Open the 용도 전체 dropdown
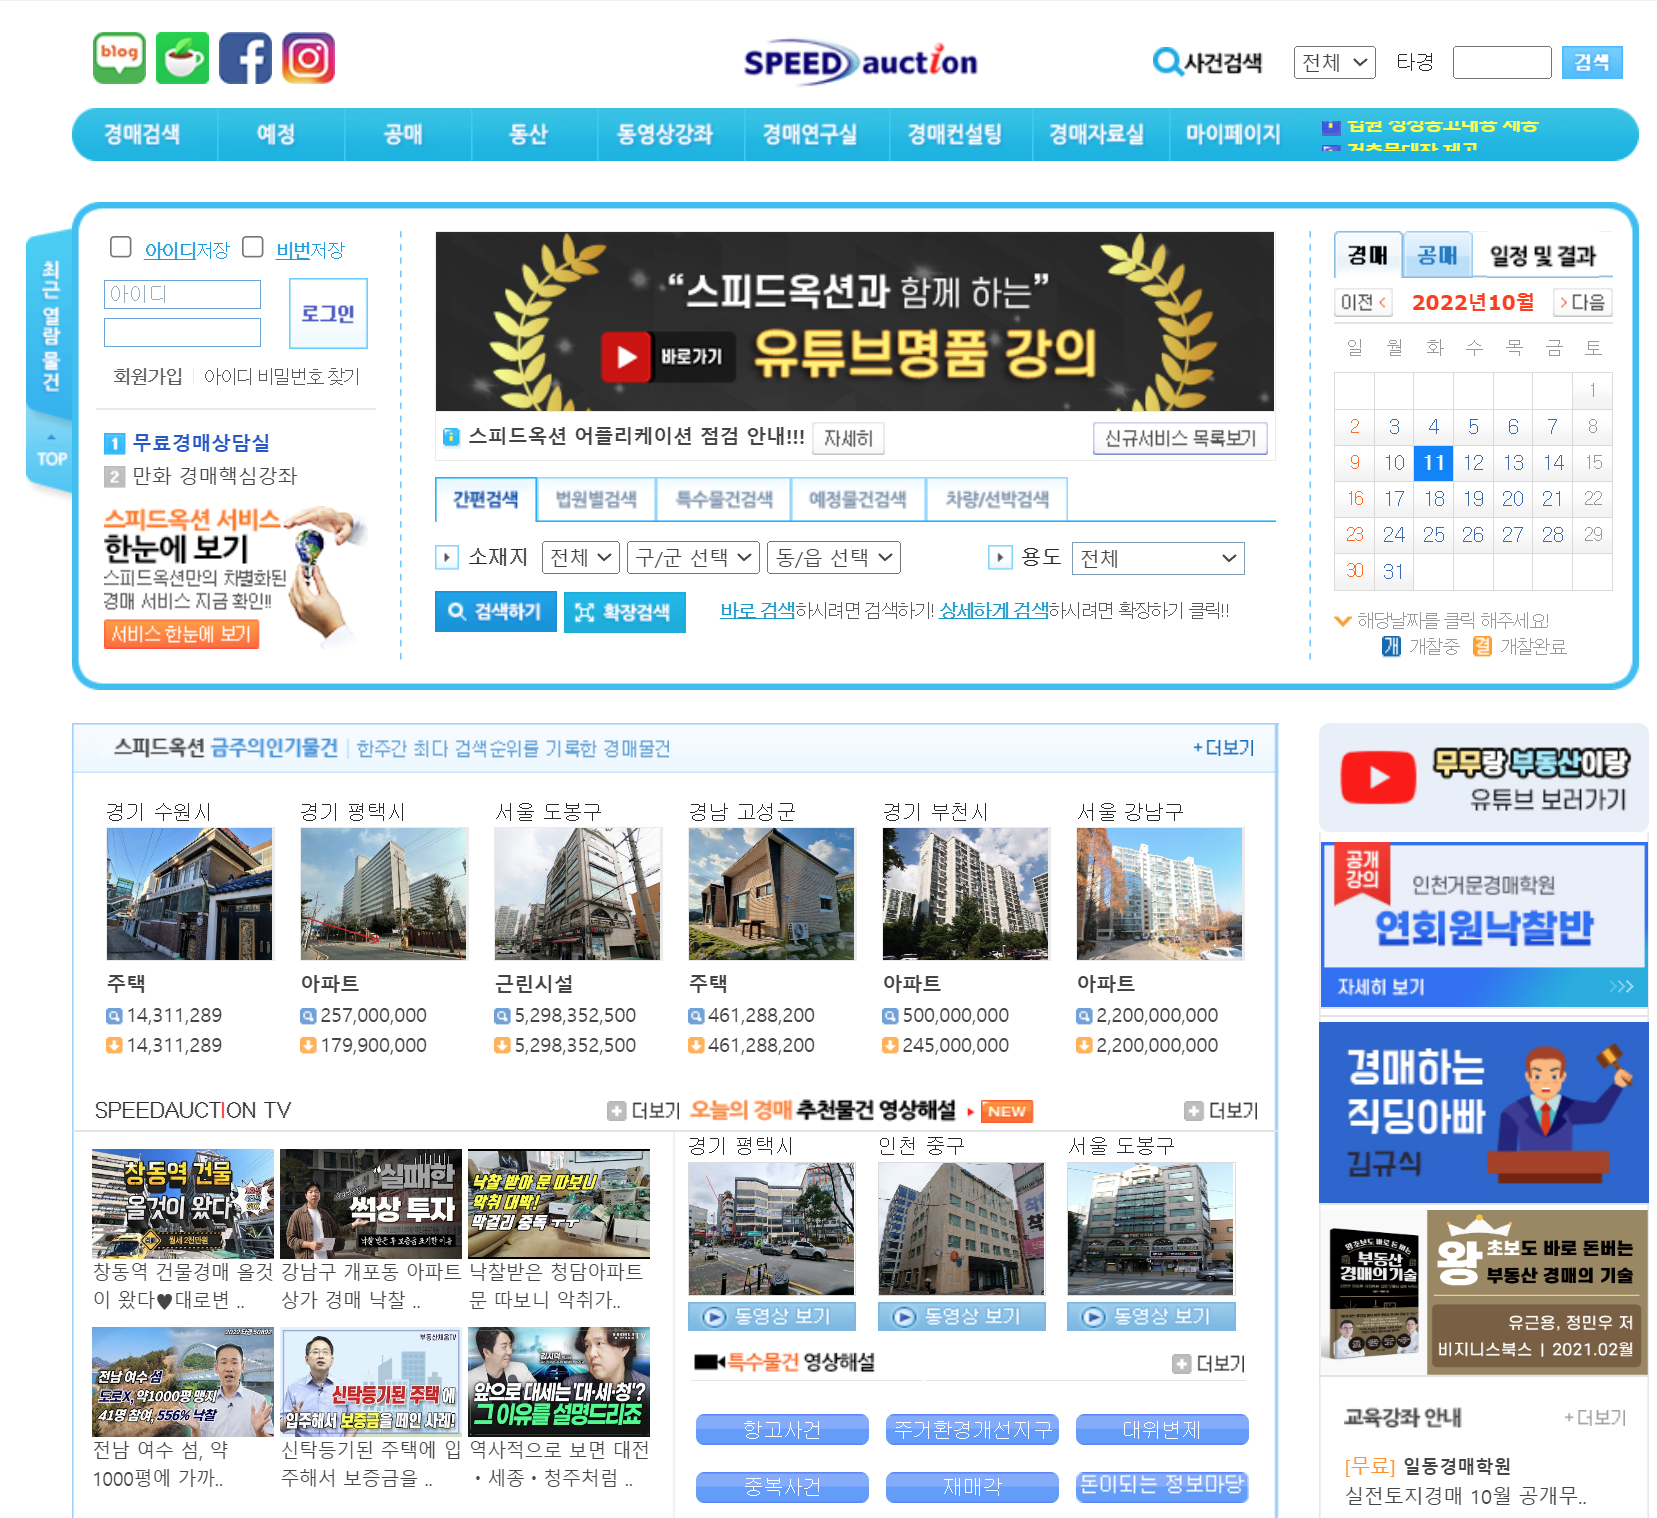Screen dimensions: 1657x1518 point(1157,557)
